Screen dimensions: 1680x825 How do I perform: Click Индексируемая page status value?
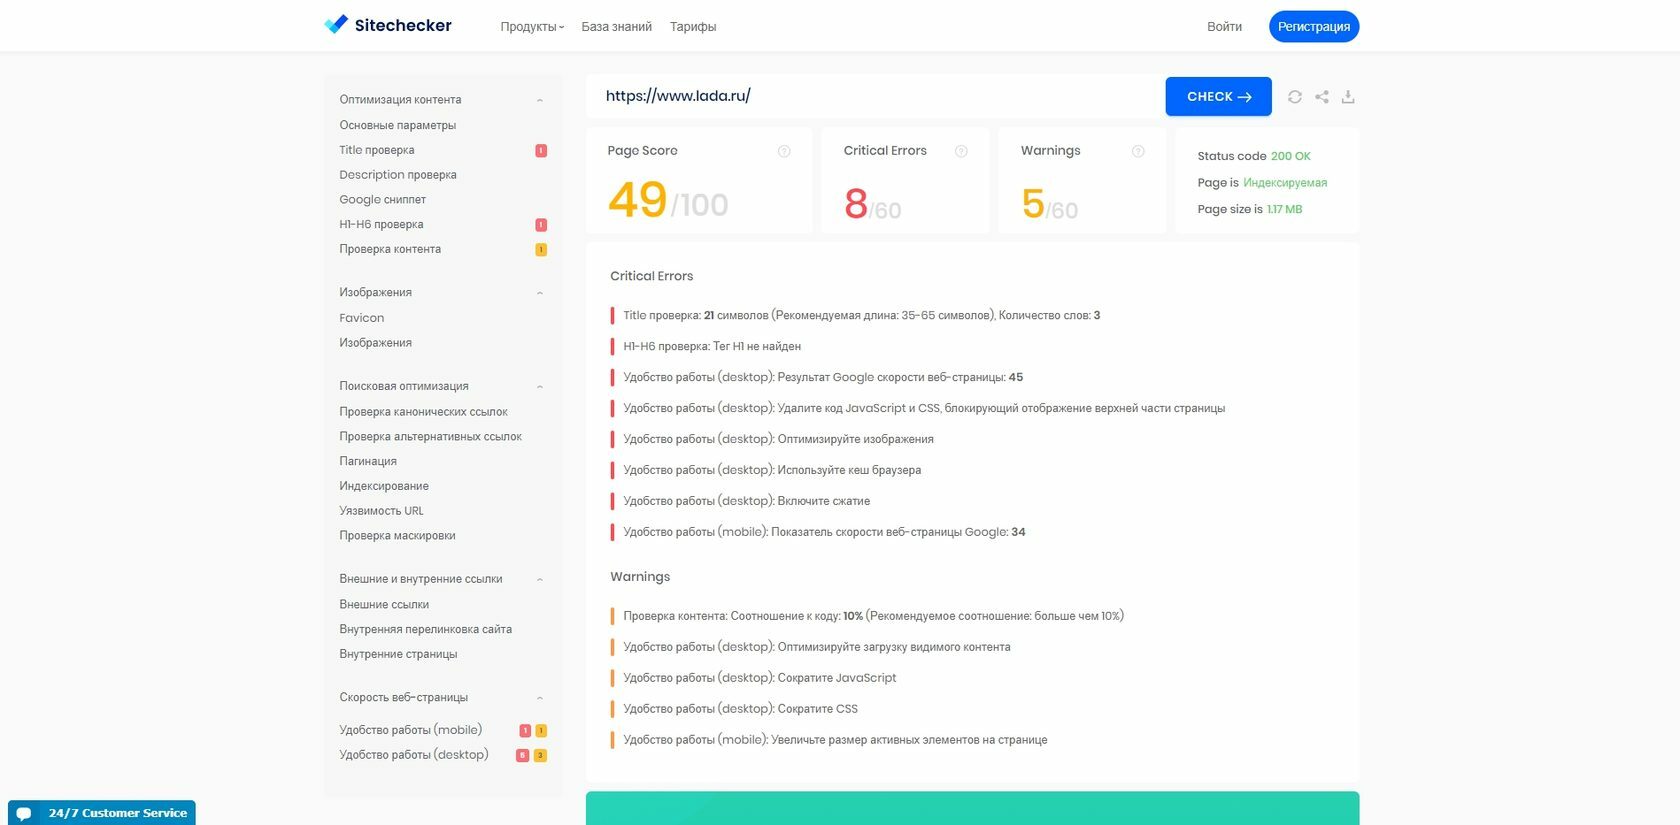pyautogui.click(x=1285, y=183)
